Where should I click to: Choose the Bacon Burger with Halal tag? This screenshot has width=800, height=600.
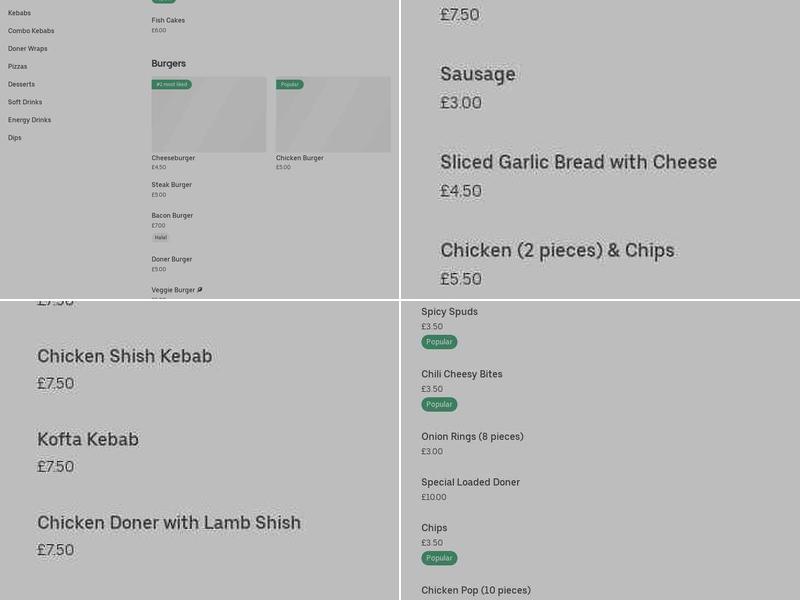[x=172, y=215]
